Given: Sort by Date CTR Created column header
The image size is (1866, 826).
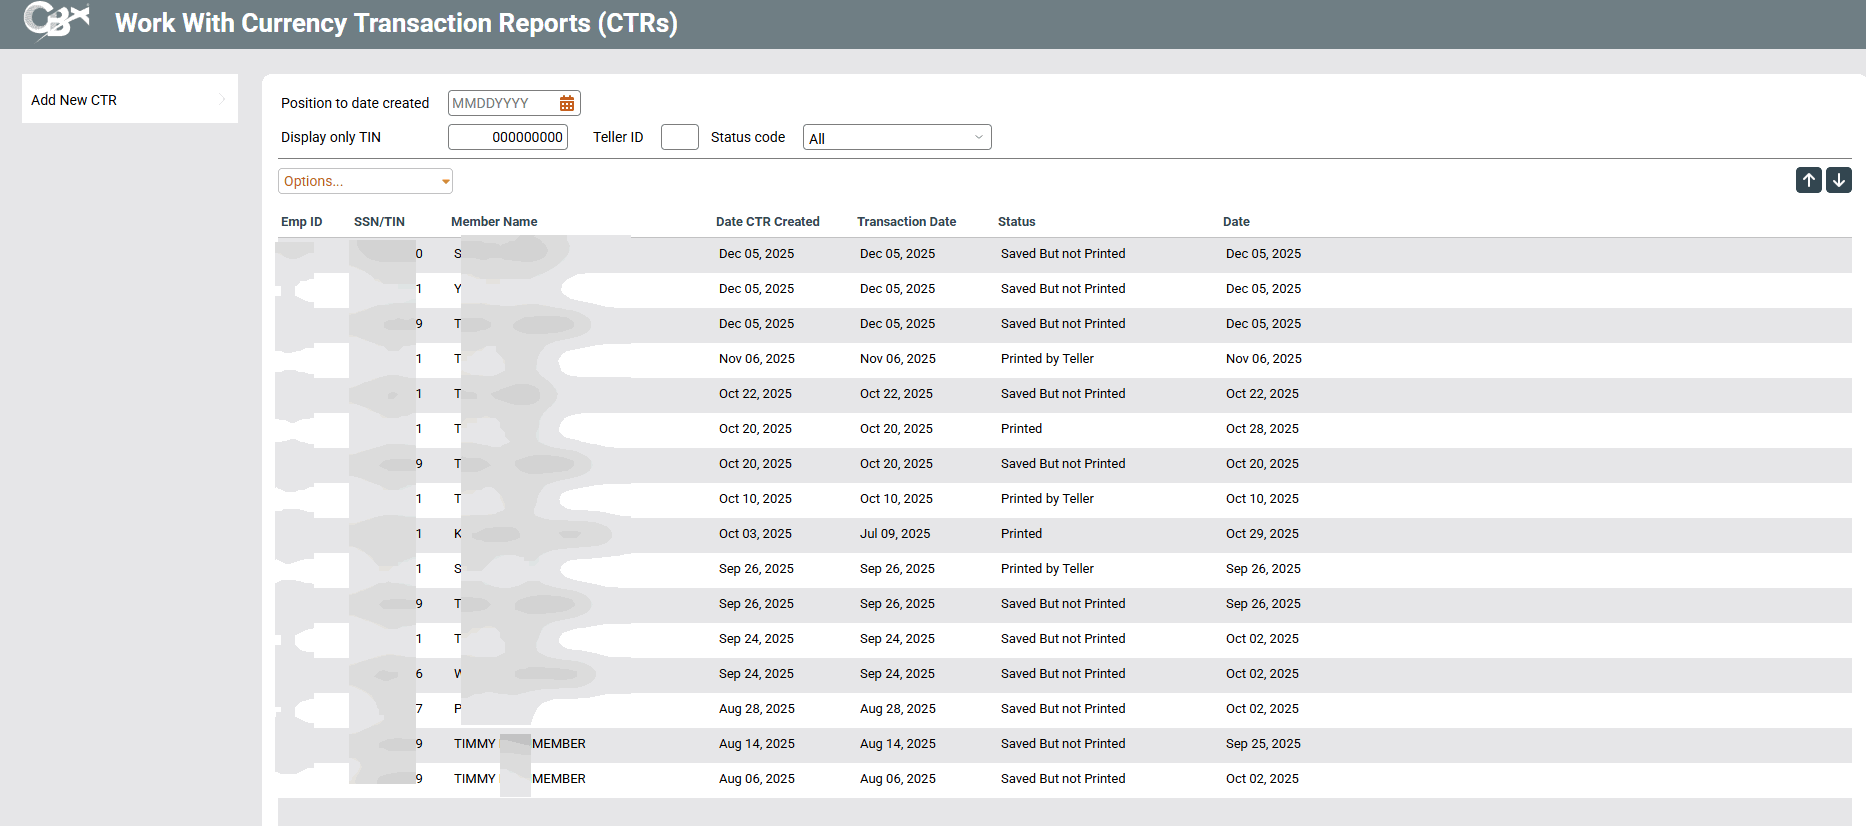Looking at the screenshot, I should (767, 222).
